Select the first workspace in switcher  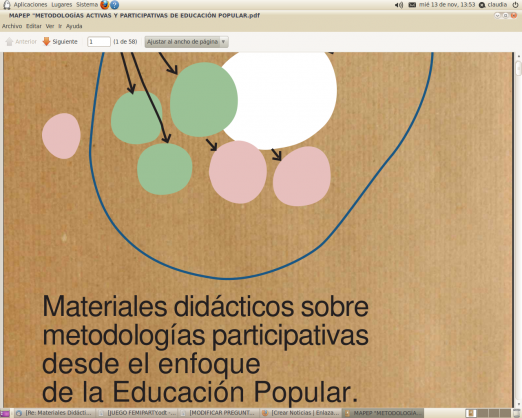(471, 413)
